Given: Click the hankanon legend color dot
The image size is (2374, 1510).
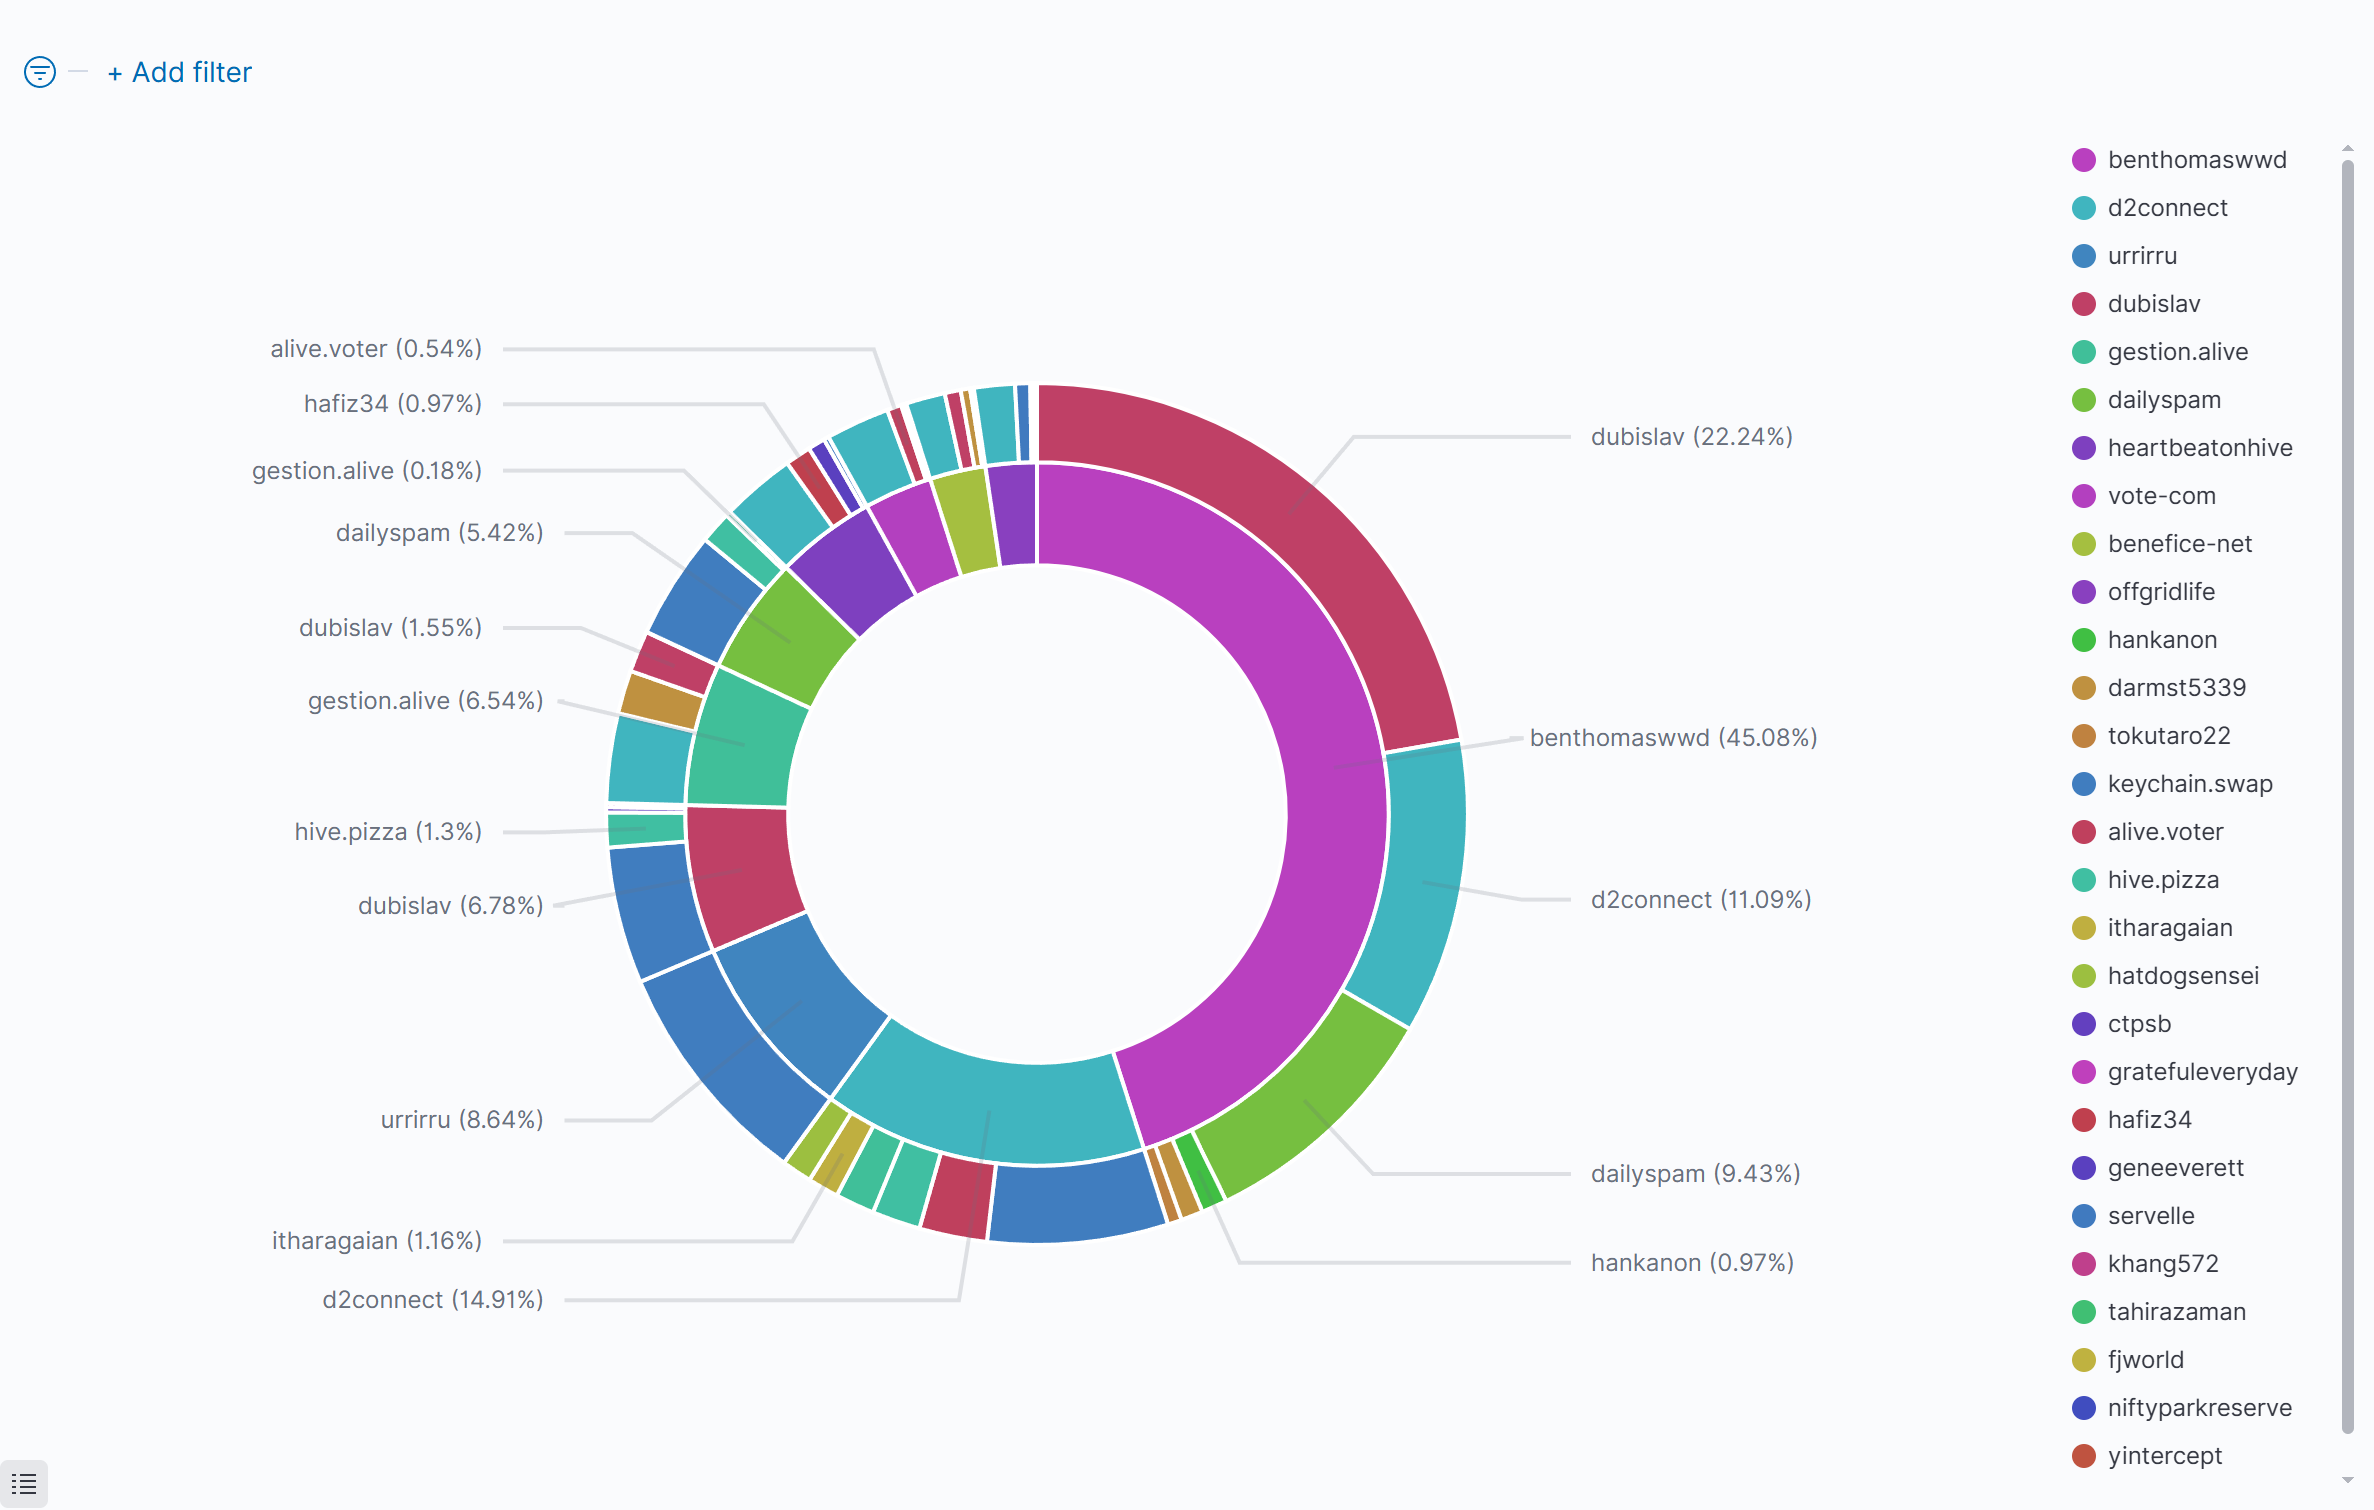Looking at the screenshot, I should (x=2083, y=640).
